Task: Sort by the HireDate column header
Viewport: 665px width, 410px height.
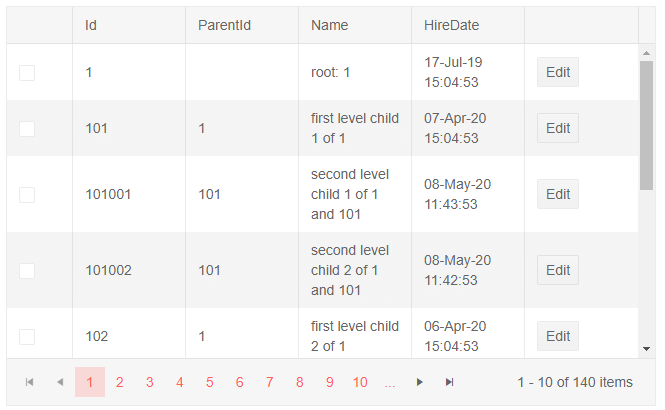Action: 447,25
